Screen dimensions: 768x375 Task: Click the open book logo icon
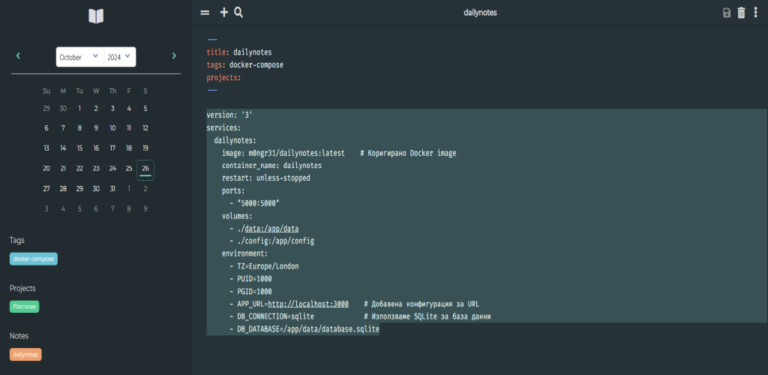96,17
